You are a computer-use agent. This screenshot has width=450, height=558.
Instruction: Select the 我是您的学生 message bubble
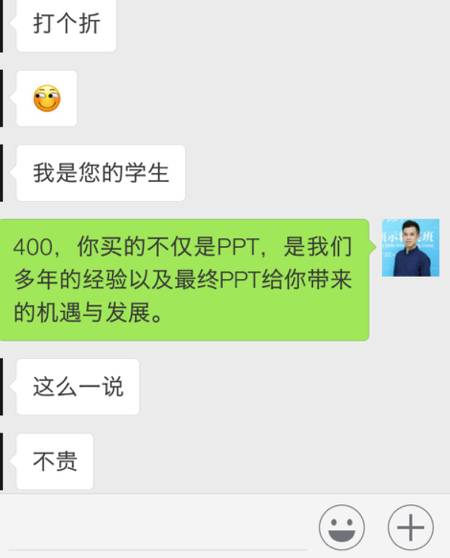101,173
